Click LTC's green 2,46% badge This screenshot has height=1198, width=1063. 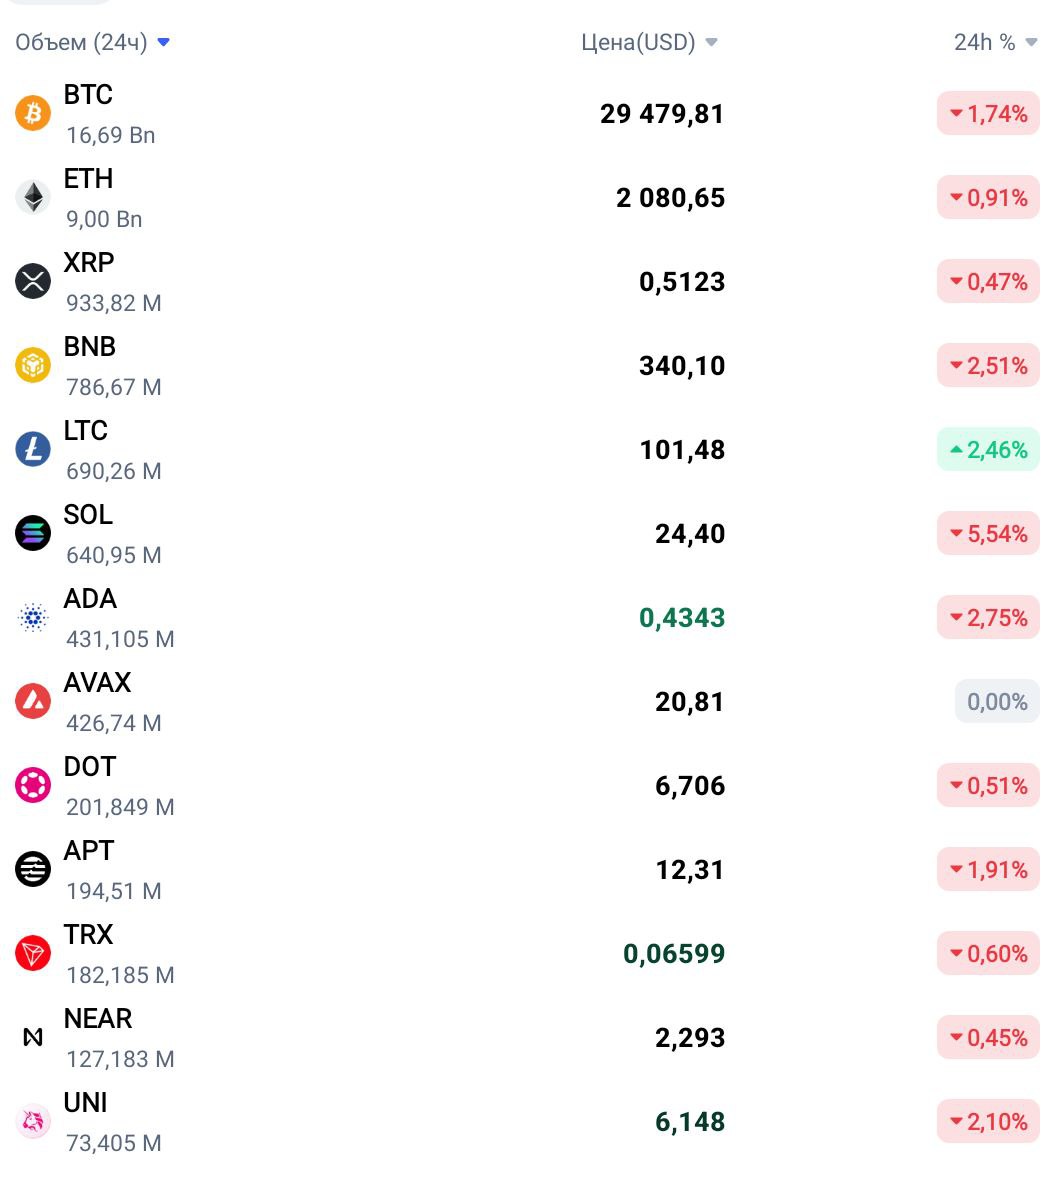(x=988, y=449)
